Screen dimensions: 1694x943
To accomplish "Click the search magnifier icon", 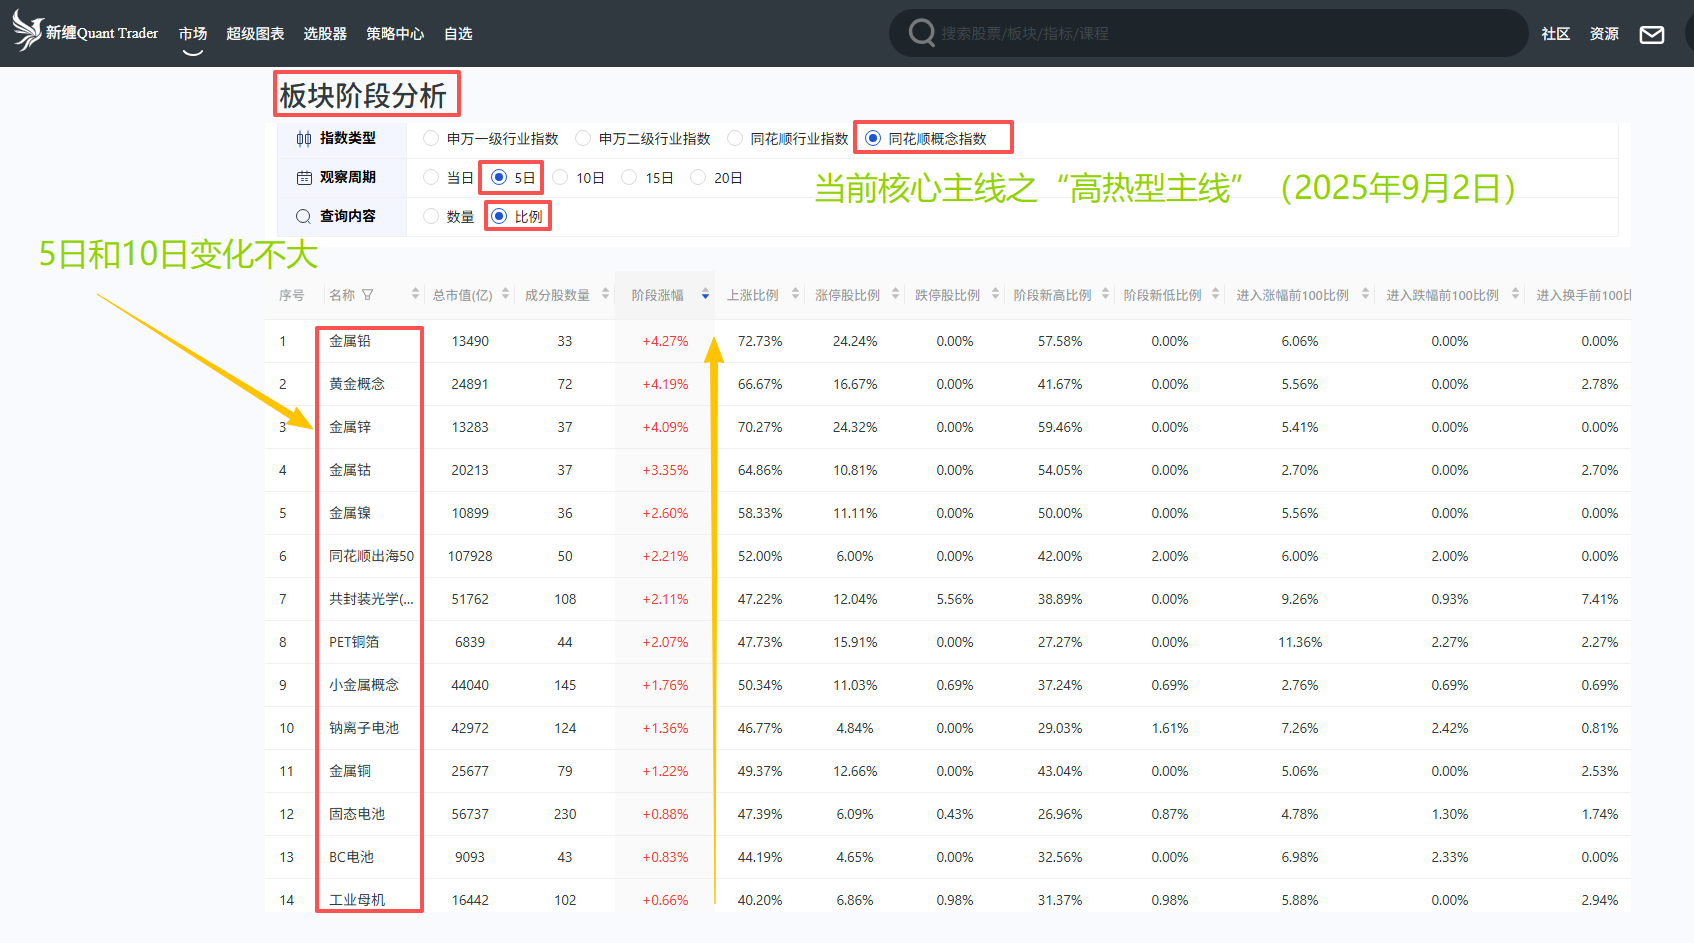I will [921, 33].
